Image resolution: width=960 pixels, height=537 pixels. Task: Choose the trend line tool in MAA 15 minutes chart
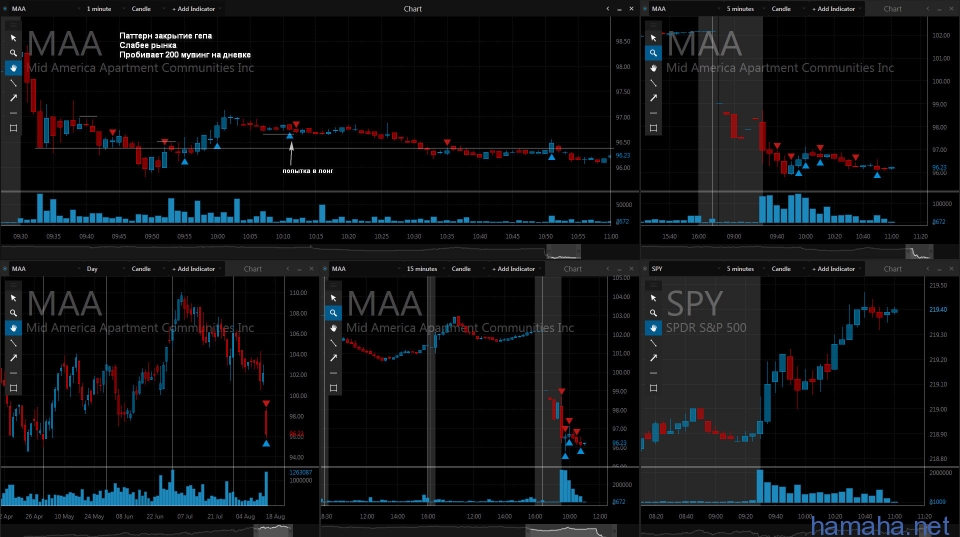tap(333, 343)
